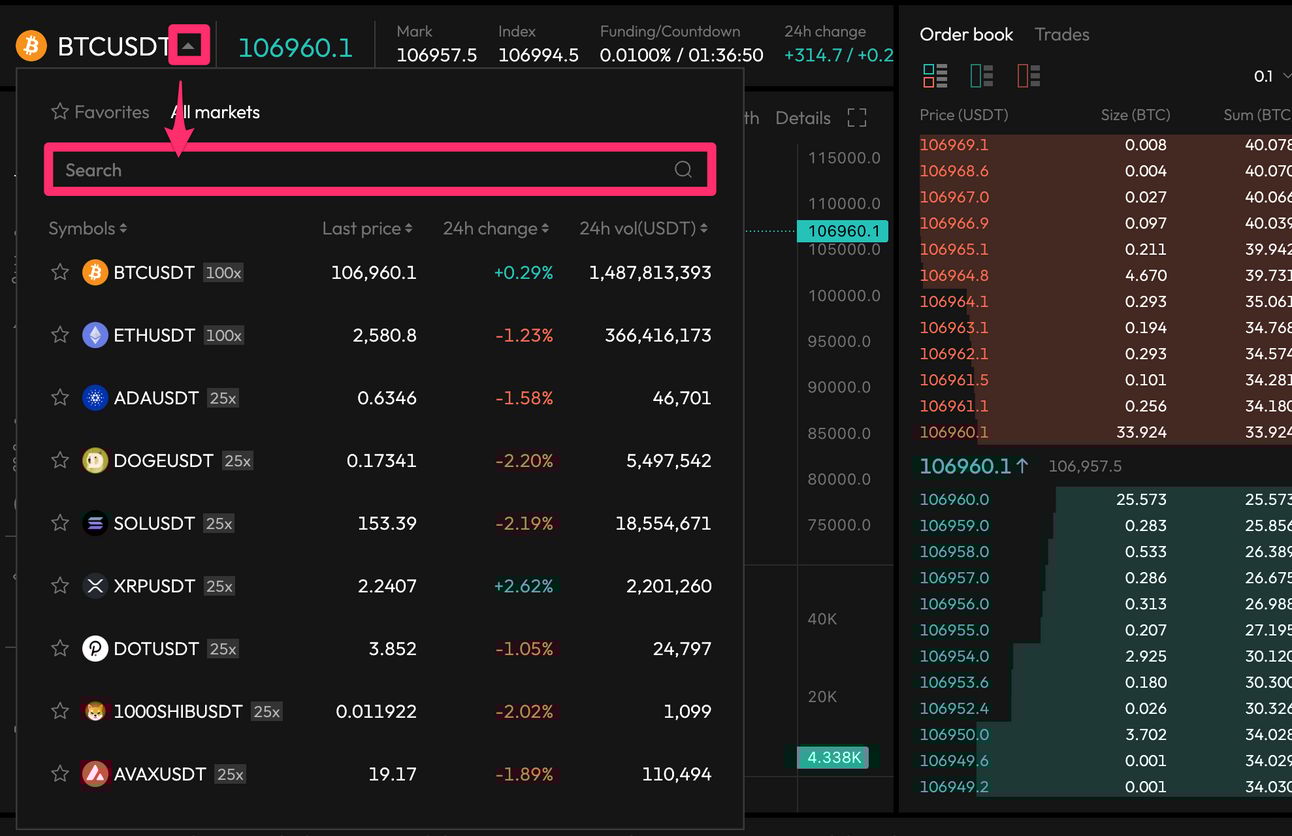The width and height of the screenshot is (1292, 836).
Task: Click the Bitcoin coin icon in the BTCUSDT row
Action: click(x=95, y=272)
